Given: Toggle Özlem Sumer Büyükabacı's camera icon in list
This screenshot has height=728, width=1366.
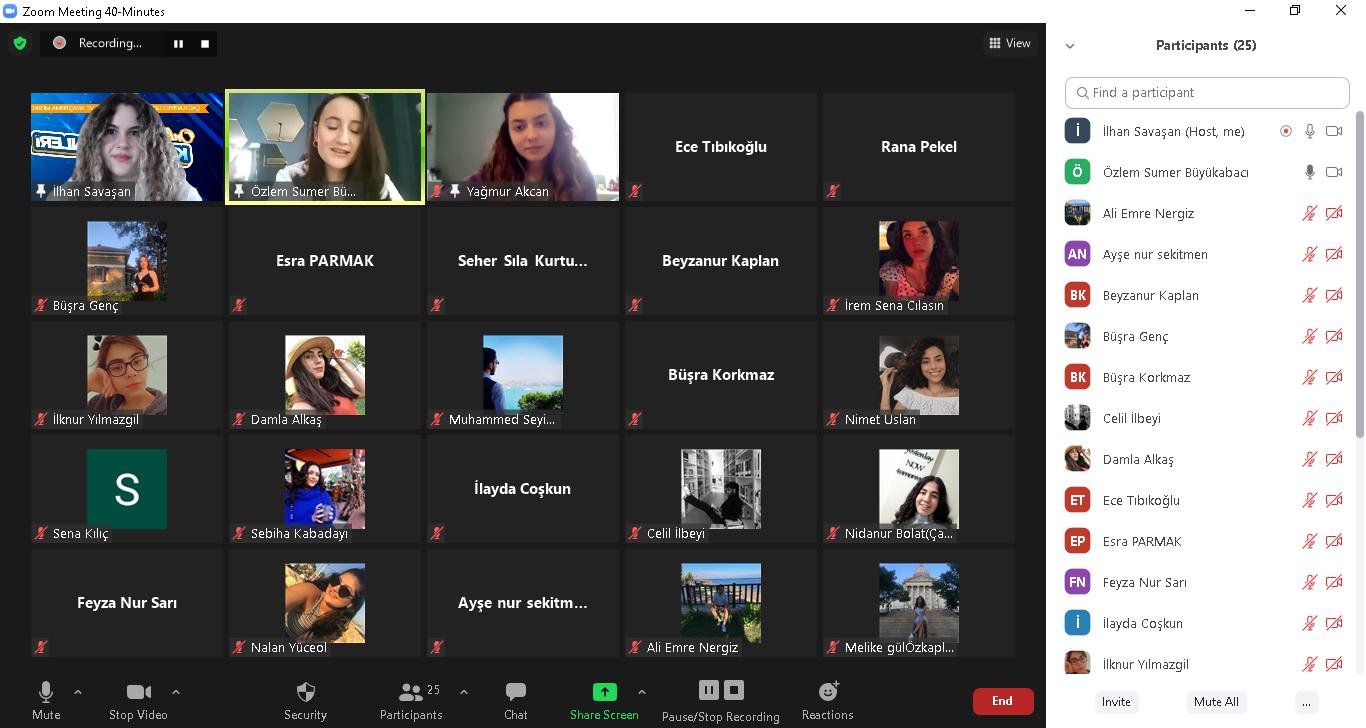Looking at the screenshot, I should click(1334, 172).
